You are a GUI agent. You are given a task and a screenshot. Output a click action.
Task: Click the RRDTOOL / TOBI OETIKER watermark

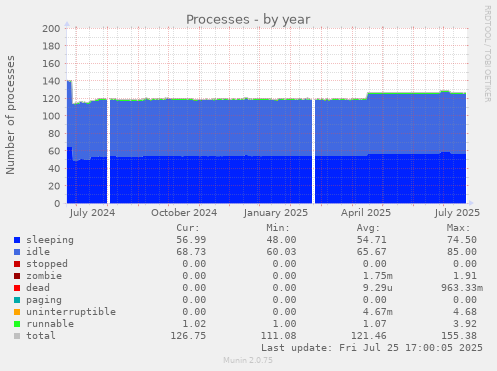click(487, 54)
